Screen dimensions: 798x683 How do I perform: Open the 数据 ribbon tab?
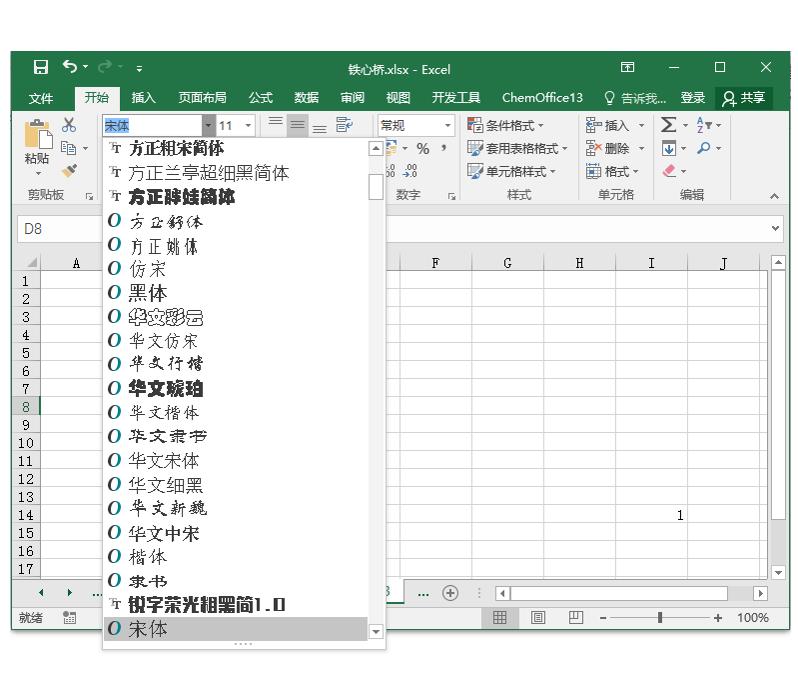(x=306, y=98)
